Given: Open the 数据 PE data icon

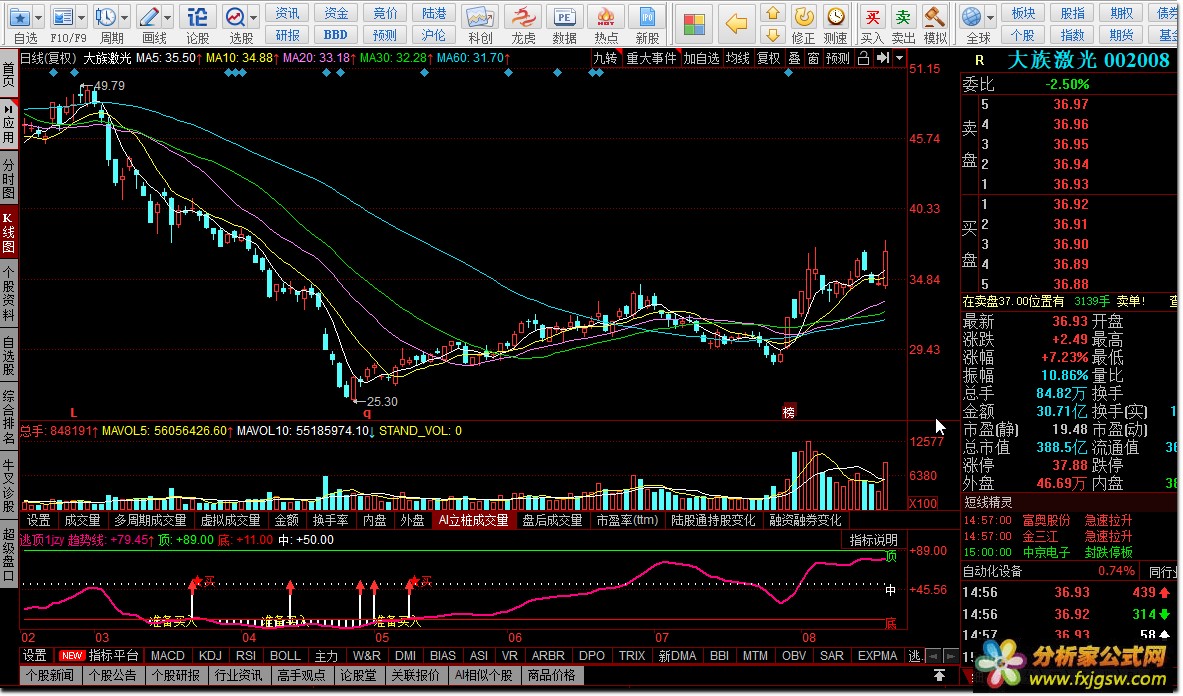Looking at the screenshot, I should pos(564,17).
